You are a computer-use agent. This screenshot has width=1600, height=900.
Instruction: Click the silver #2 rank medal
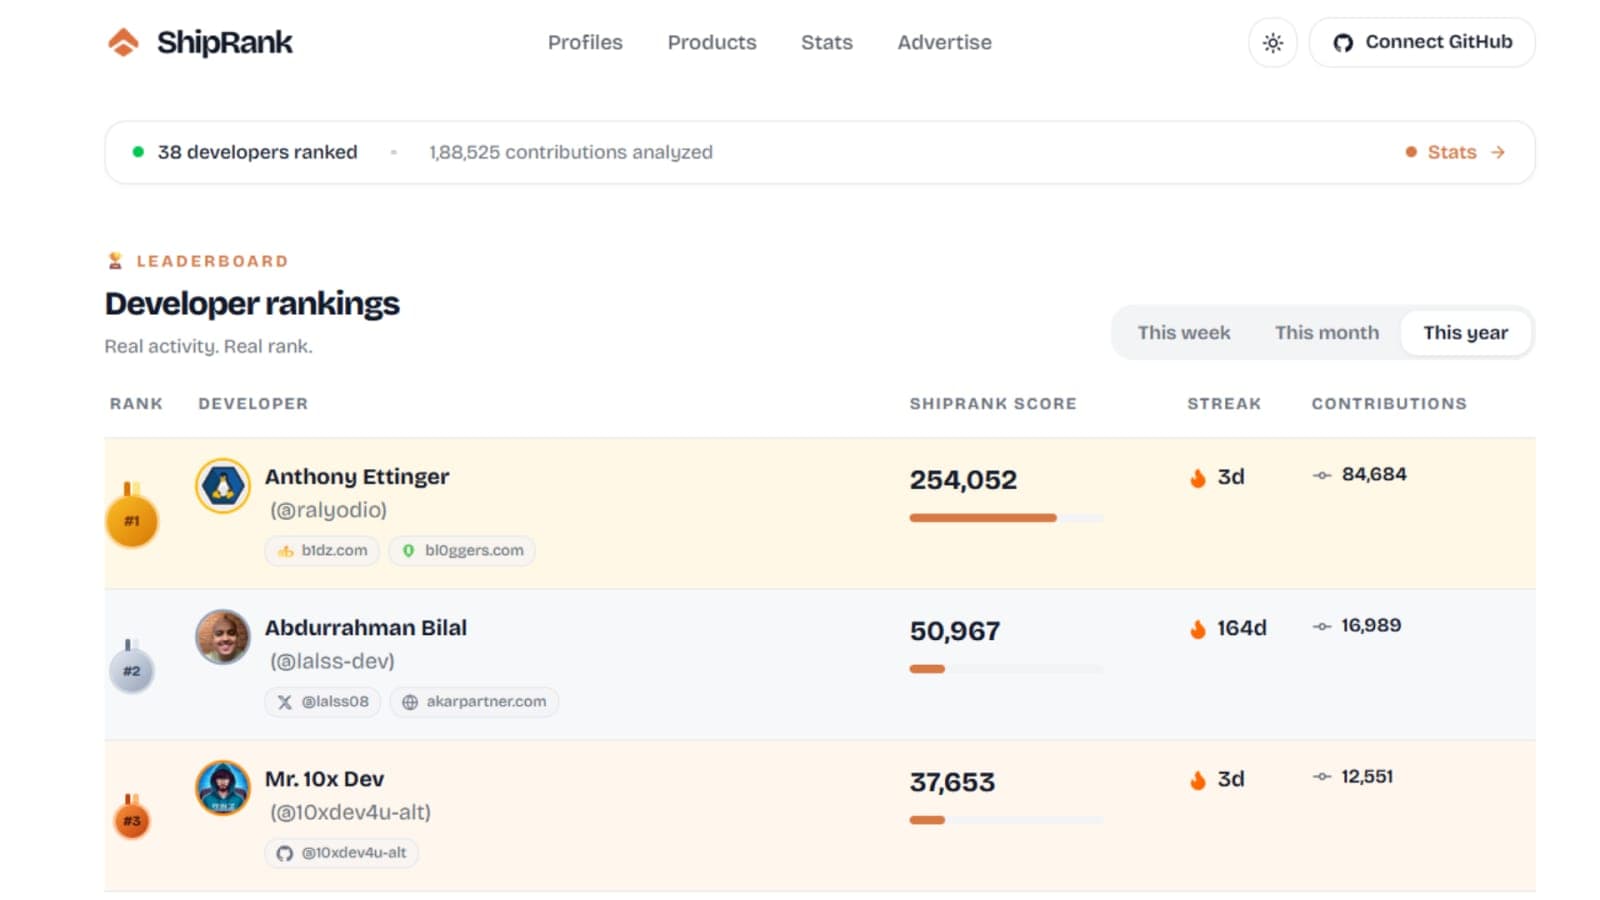pos(131,668)
